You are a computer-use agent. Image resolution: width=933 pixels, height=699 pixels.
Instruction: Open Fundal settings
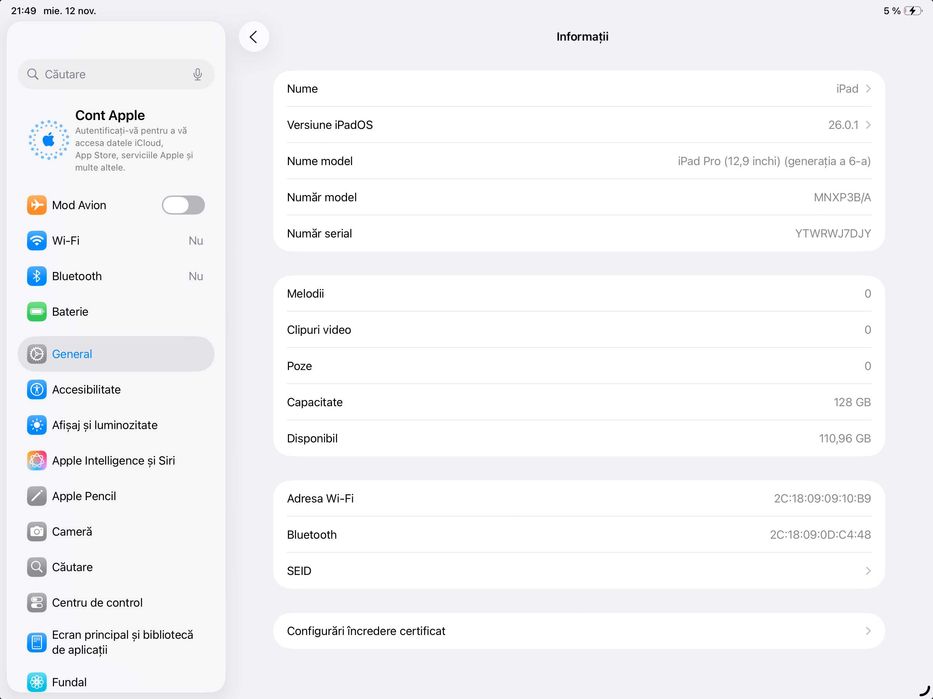coord(116,682)
